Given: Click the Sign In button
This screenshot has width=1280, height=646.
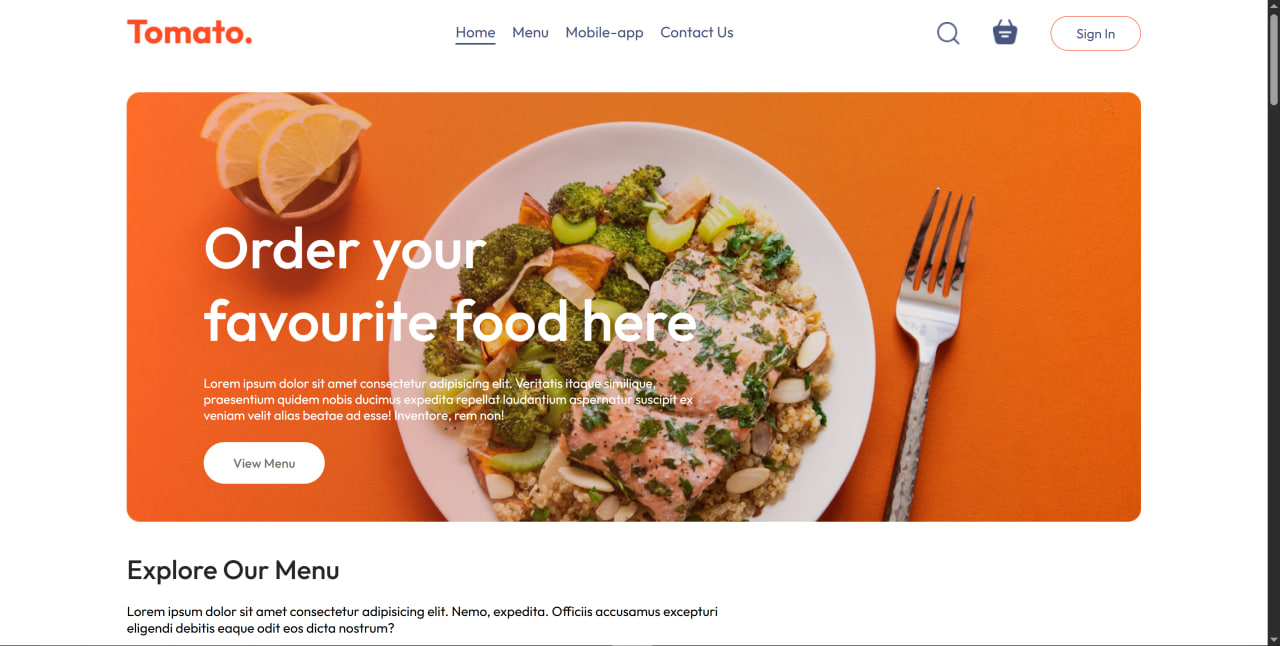Looking at the screenshot, I should pos(1095,33).
